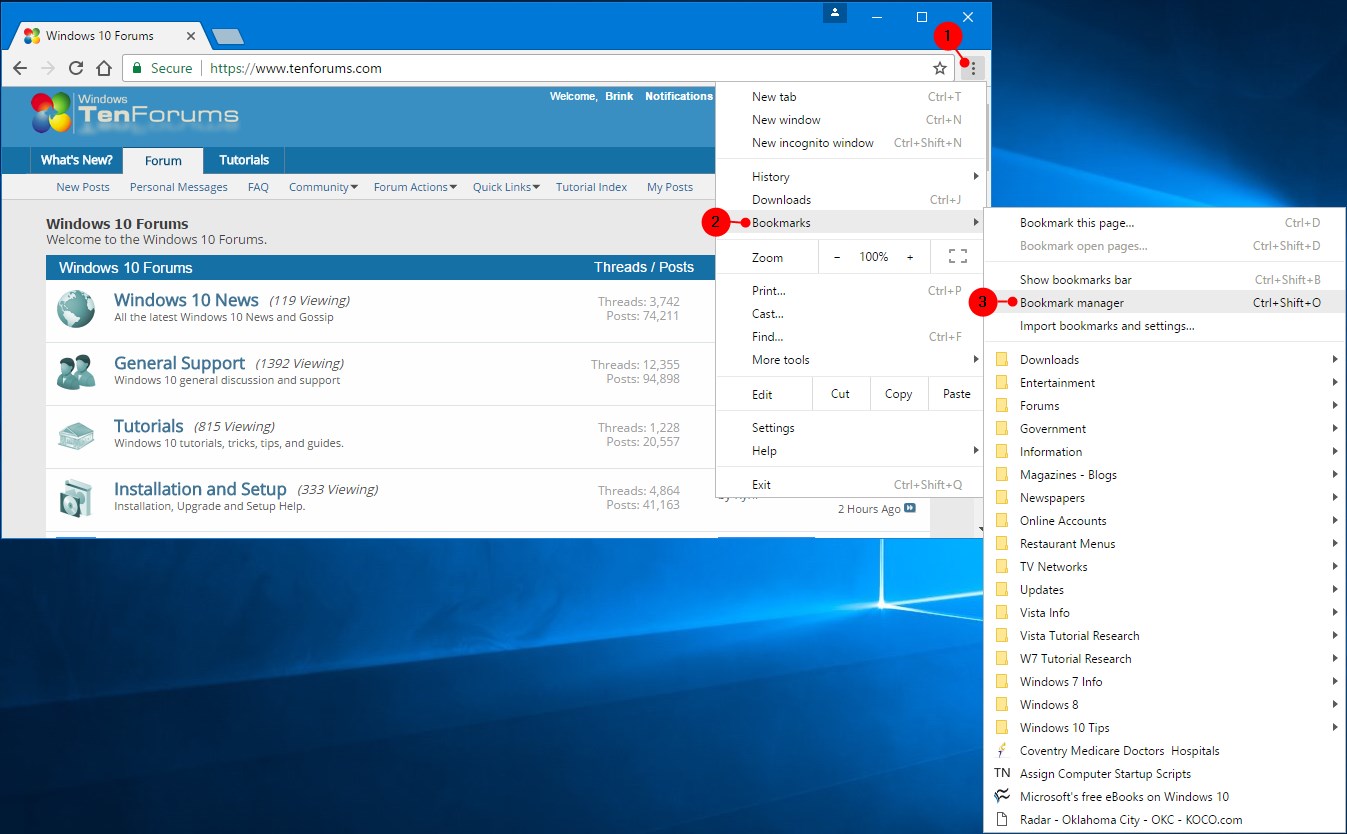The height and width of the screenshot is (834, 1347).
Task: Open the Notifications link
Action: tap(678, 96)
